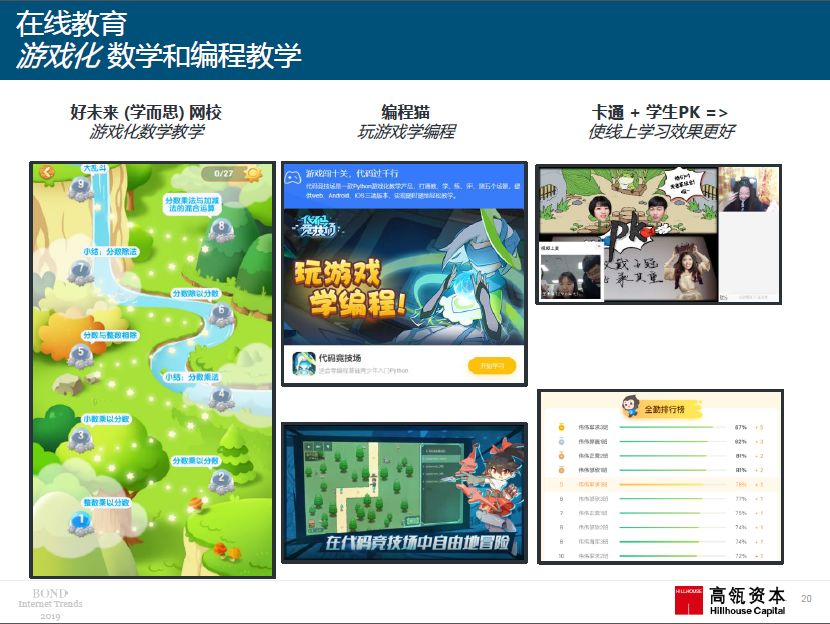This screenshot has width=830, height=624.
Task: Click the teacher webcam thumbnail beside the PK screen
Action: pos(748,190)
